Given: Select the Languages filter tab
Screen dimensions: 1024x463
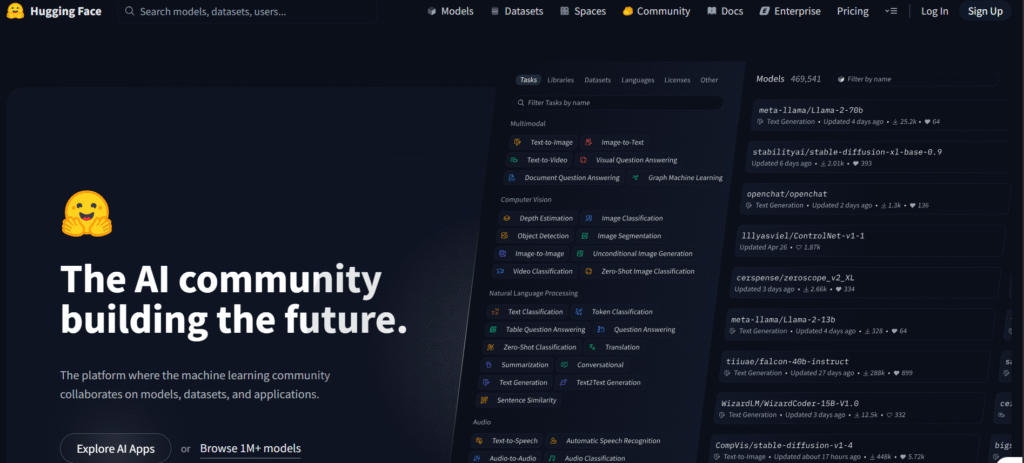Looking at the screenshot, I should pyautogui.click(x=637, y=80).
